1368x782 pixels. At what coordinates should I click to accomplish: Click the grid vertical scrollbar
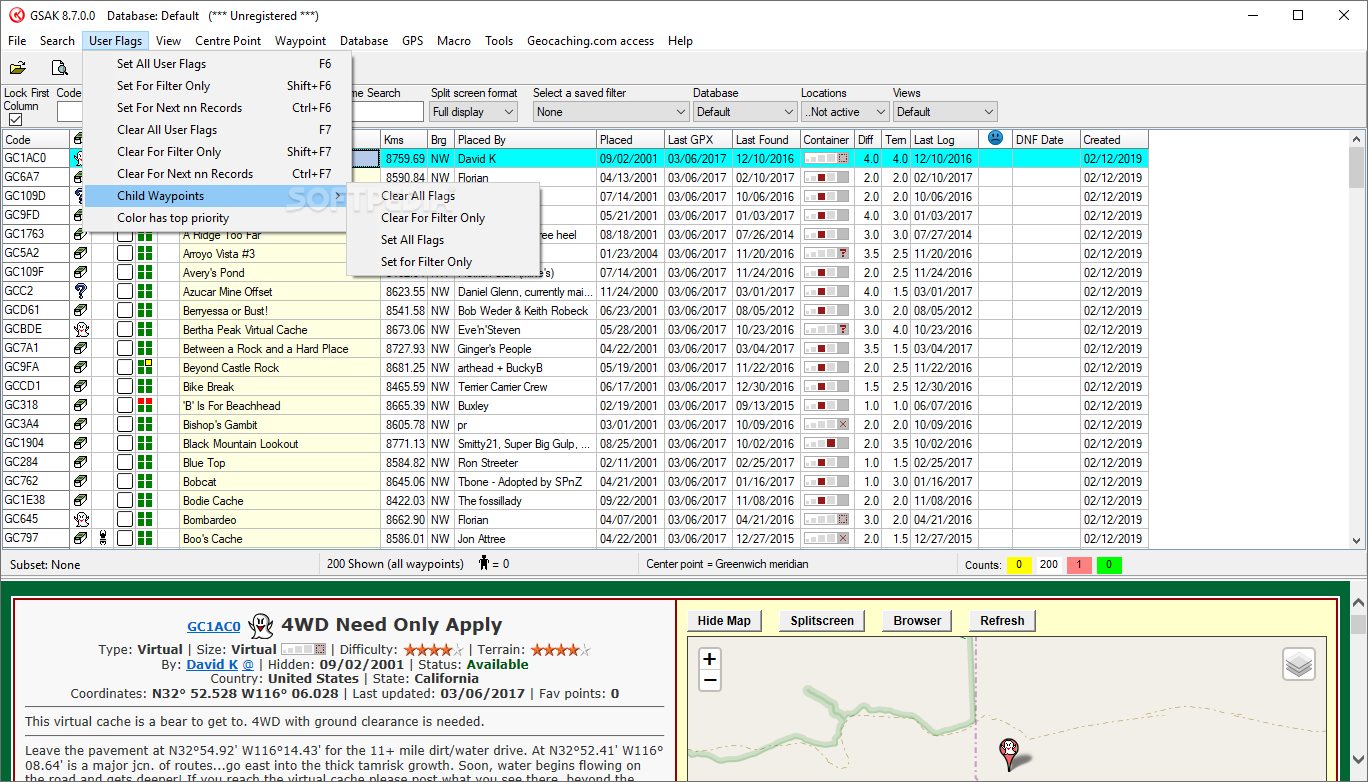pos(1357,340)
